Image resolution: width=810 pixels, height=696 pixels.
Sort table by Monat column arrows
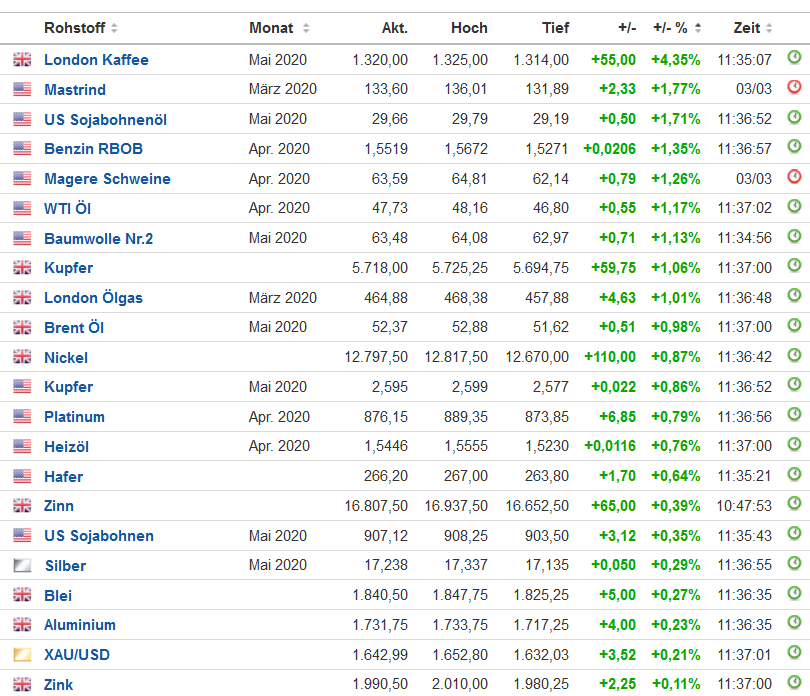(306, 28)
